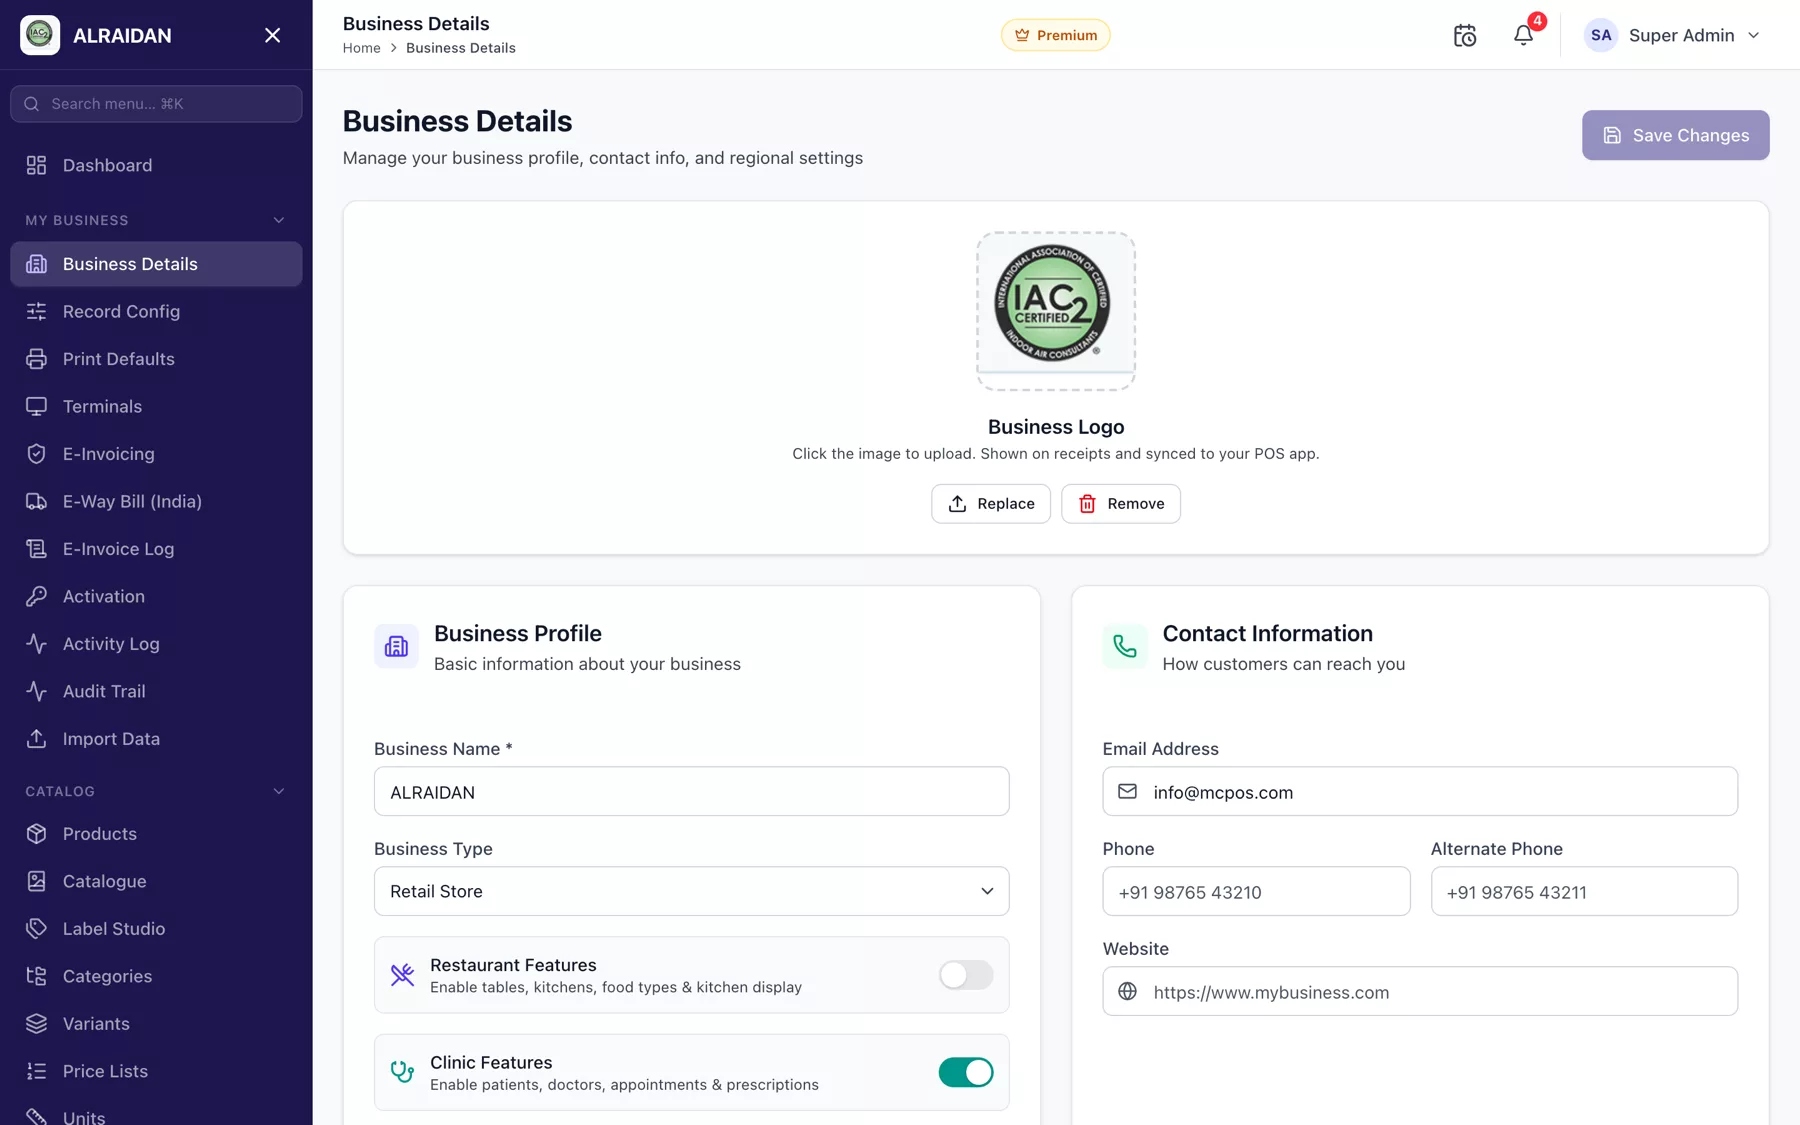Image resolution: width=1800 pixels, height=1125 pixels.
Task: Open Terminals monitor icon
Action: (37, 406)
